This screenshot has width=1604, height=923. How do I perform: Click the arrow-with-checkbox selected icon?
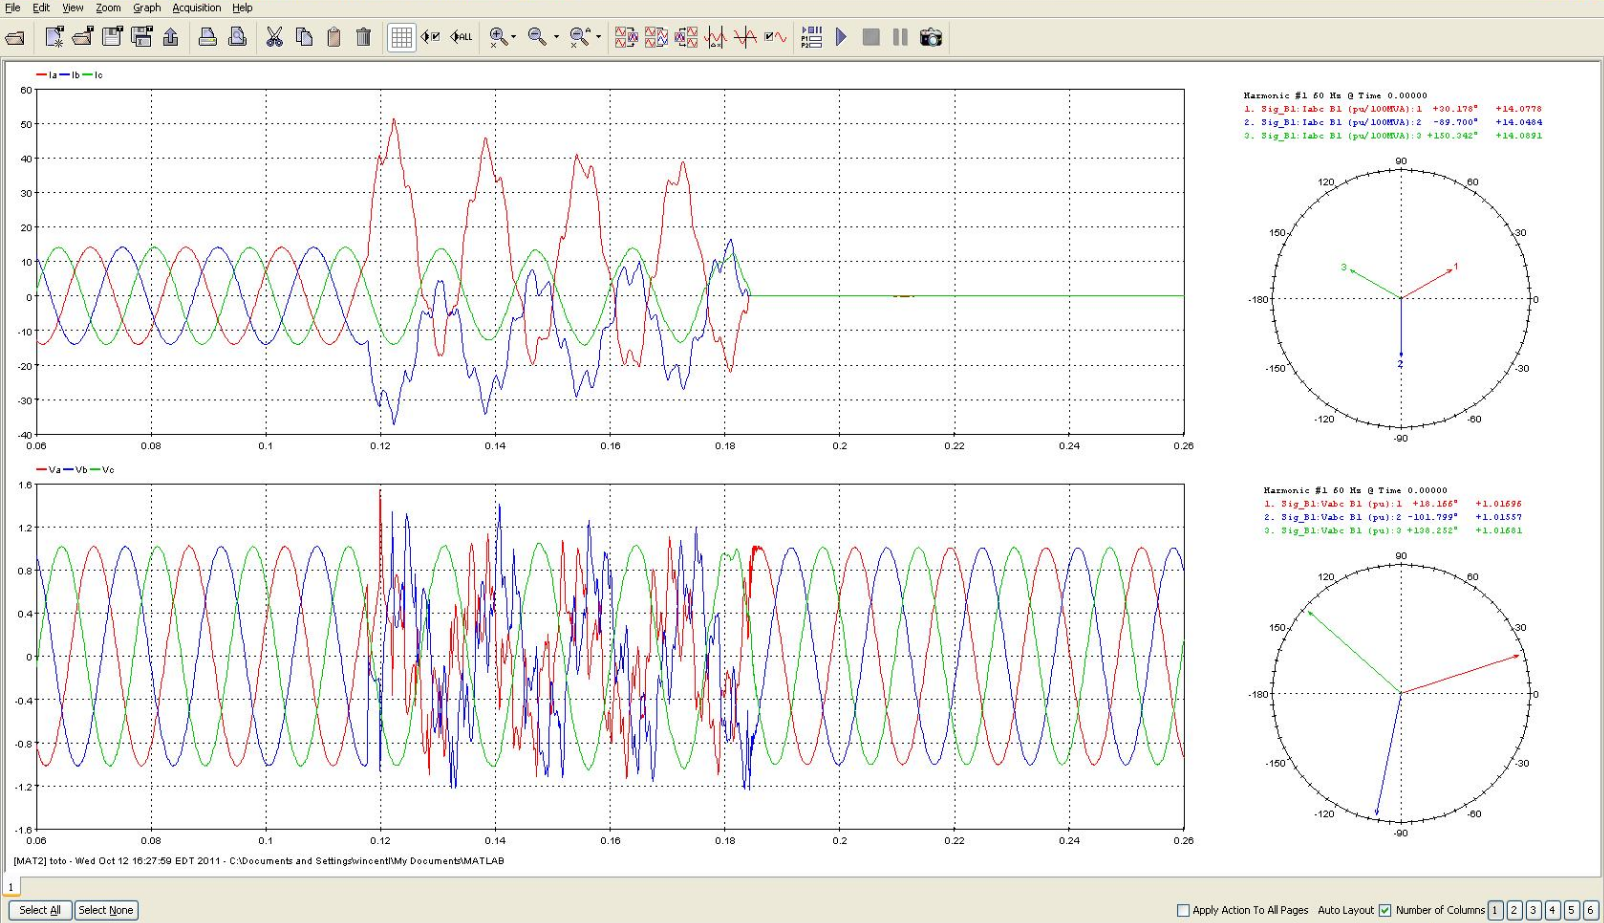pos(430,37)
